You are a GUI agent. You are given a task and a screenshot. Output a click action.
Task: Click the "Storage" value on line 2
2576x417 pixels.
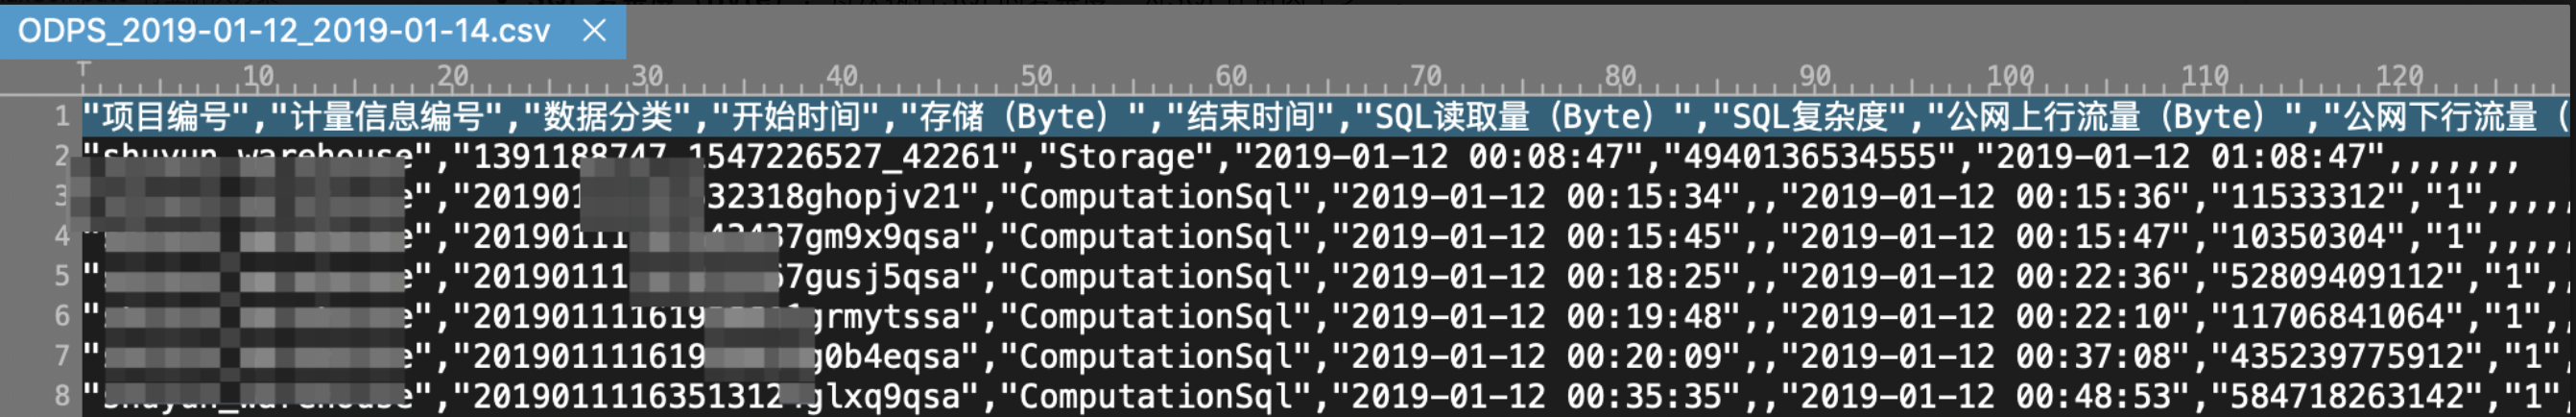tap(1126, 157)
